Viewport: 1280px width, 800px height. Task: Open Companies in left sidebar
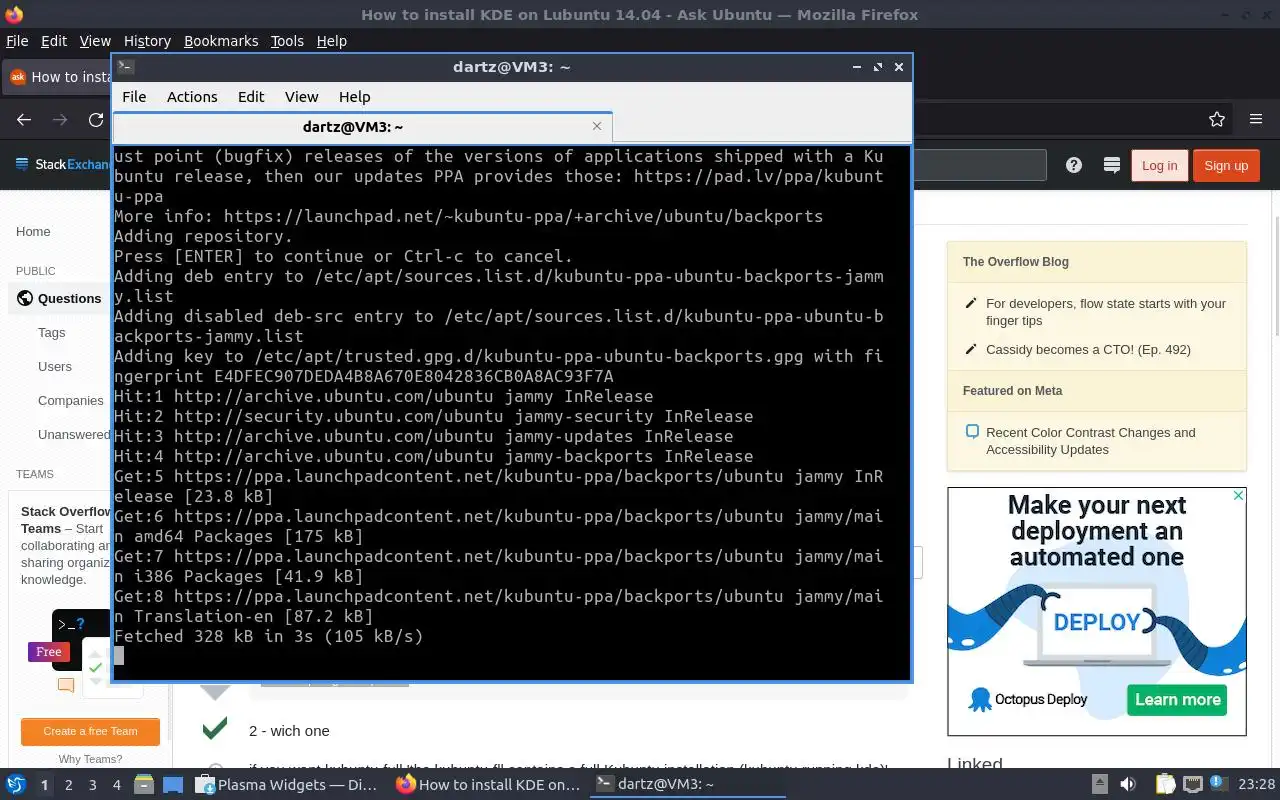[x=71, y=400]
